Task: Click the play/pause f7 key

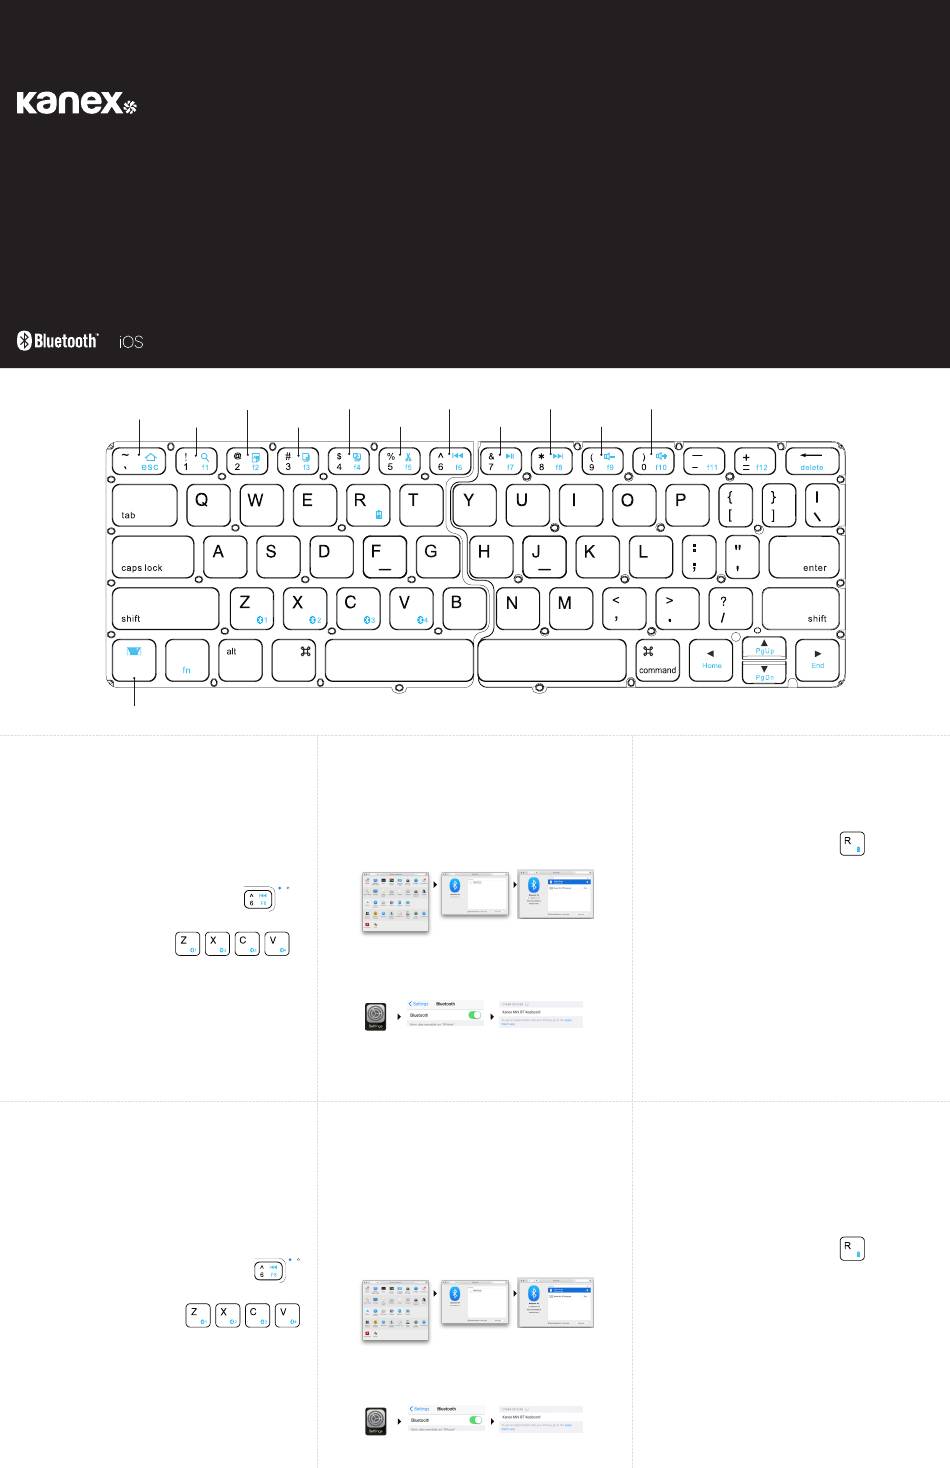Action: pyautogui.click(x=500, y=460)
